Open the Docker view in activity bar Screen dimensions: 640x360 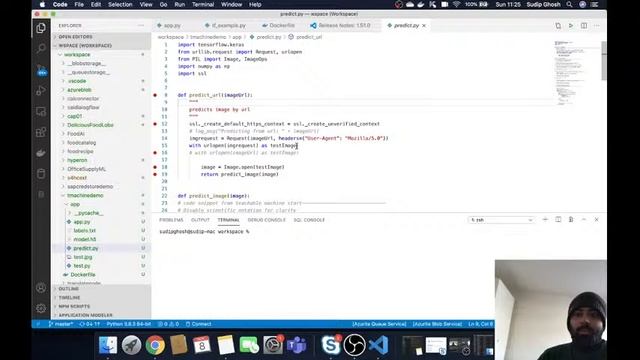(x=41, y=153)
